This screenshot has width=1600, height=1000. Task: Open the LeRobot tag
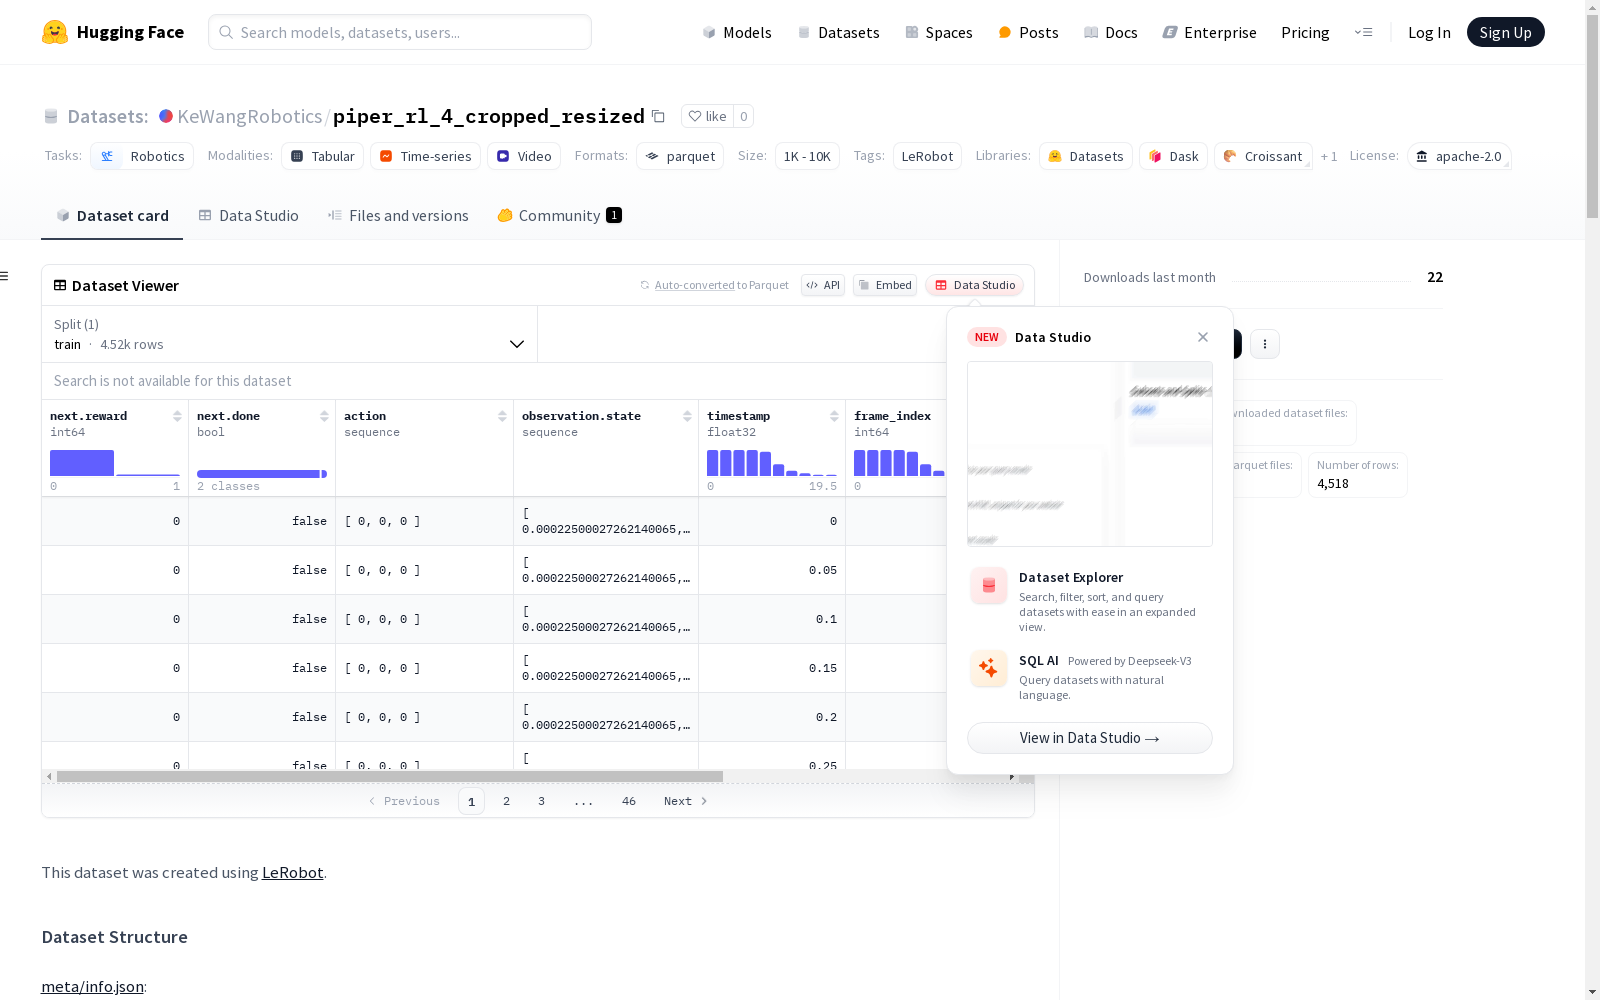click(x=927, y=156)
